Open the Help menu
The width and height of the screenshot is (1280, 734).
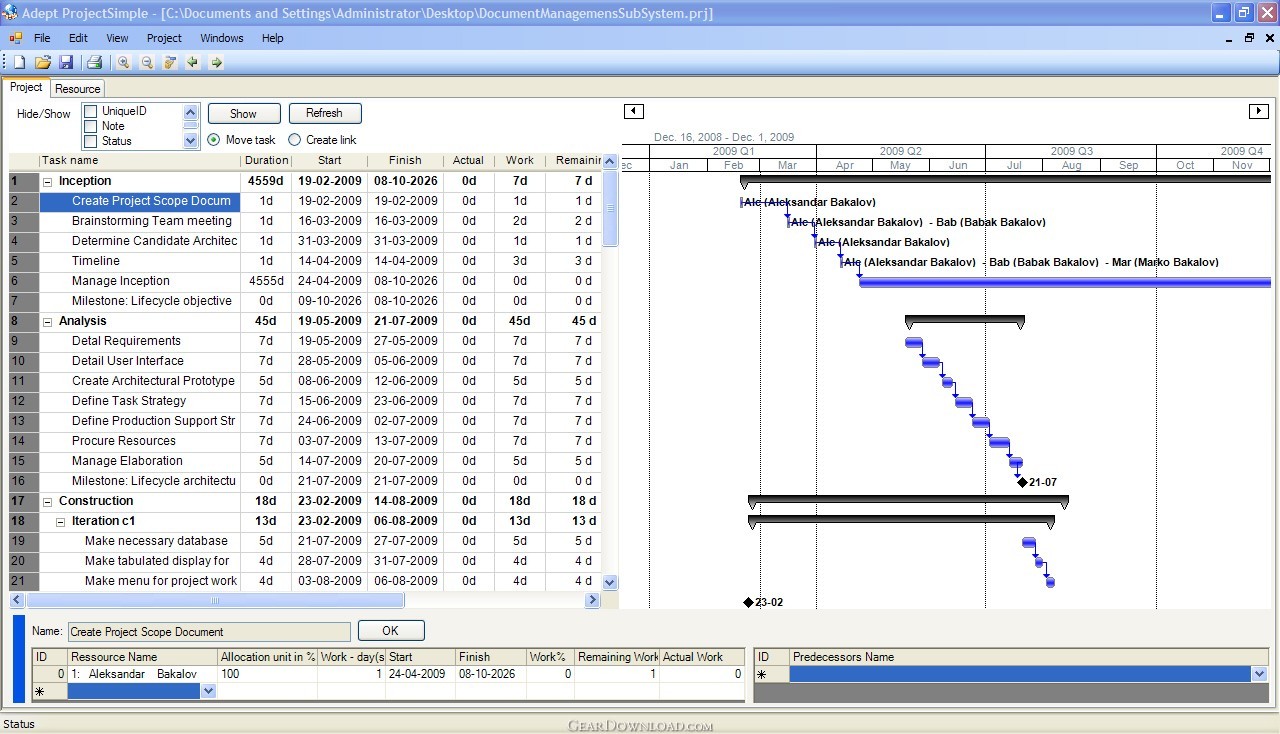(273, 38)
